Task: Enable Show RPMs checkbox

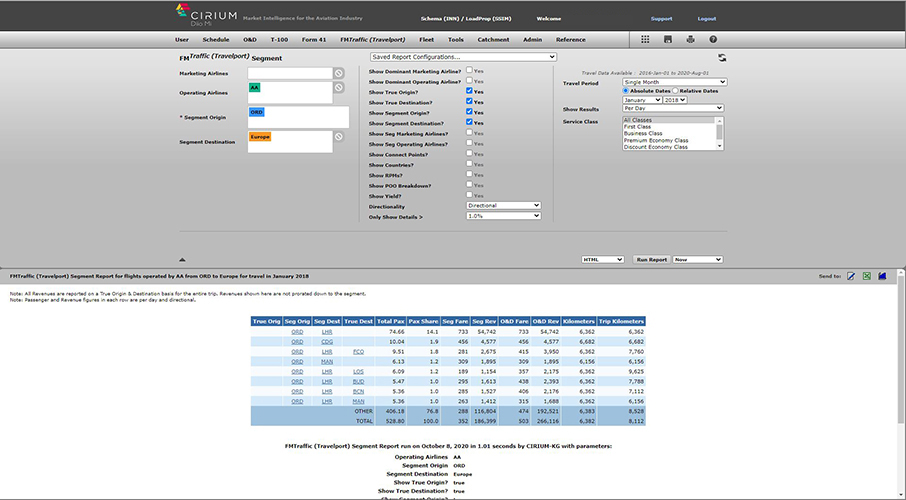Action: pyautogui.click(x=469, y=174)
